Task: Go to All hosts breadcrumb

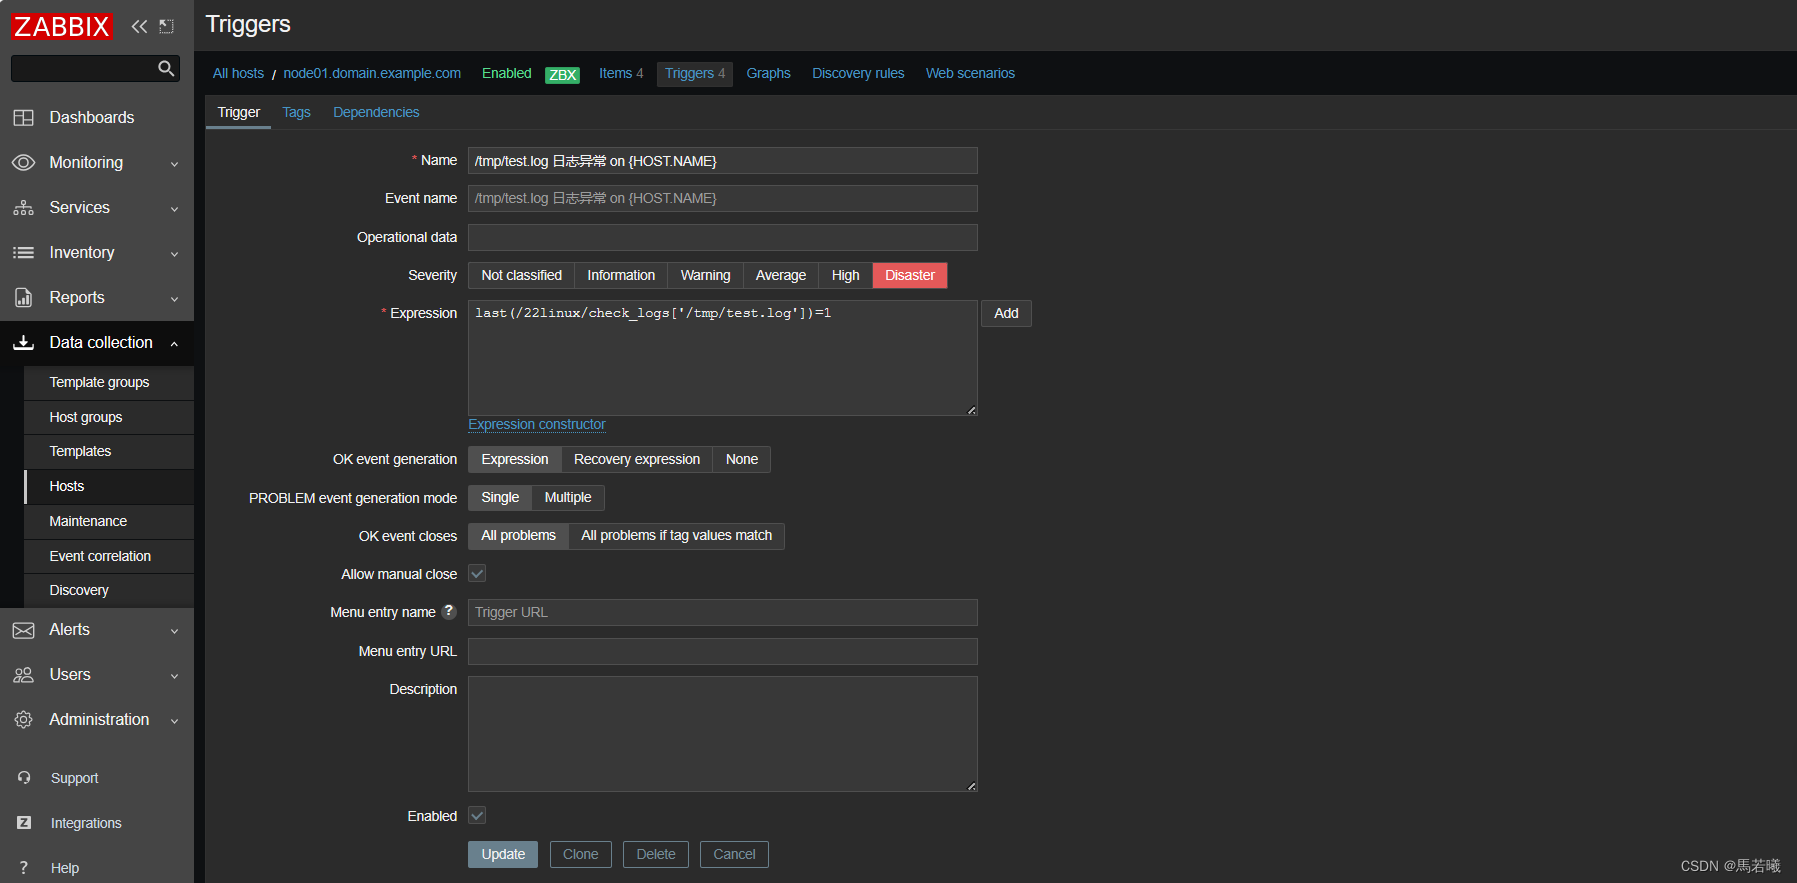Action: [x=238, y=73]
